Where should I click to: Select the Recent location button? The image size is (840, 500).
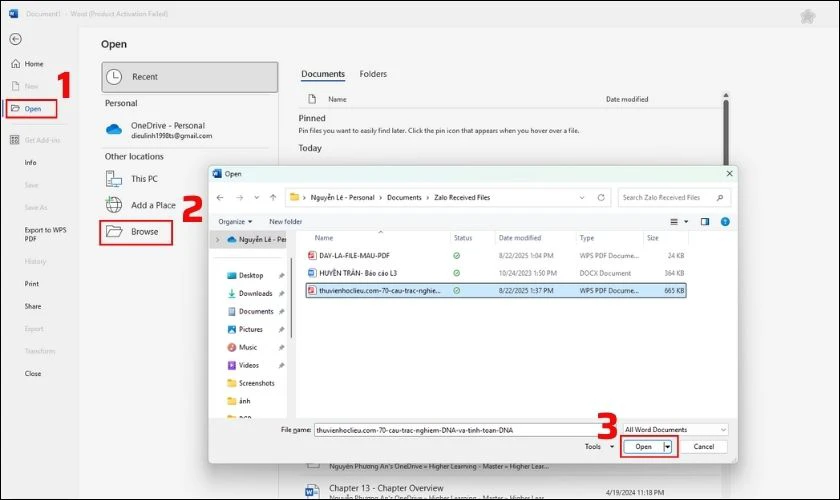190,77
